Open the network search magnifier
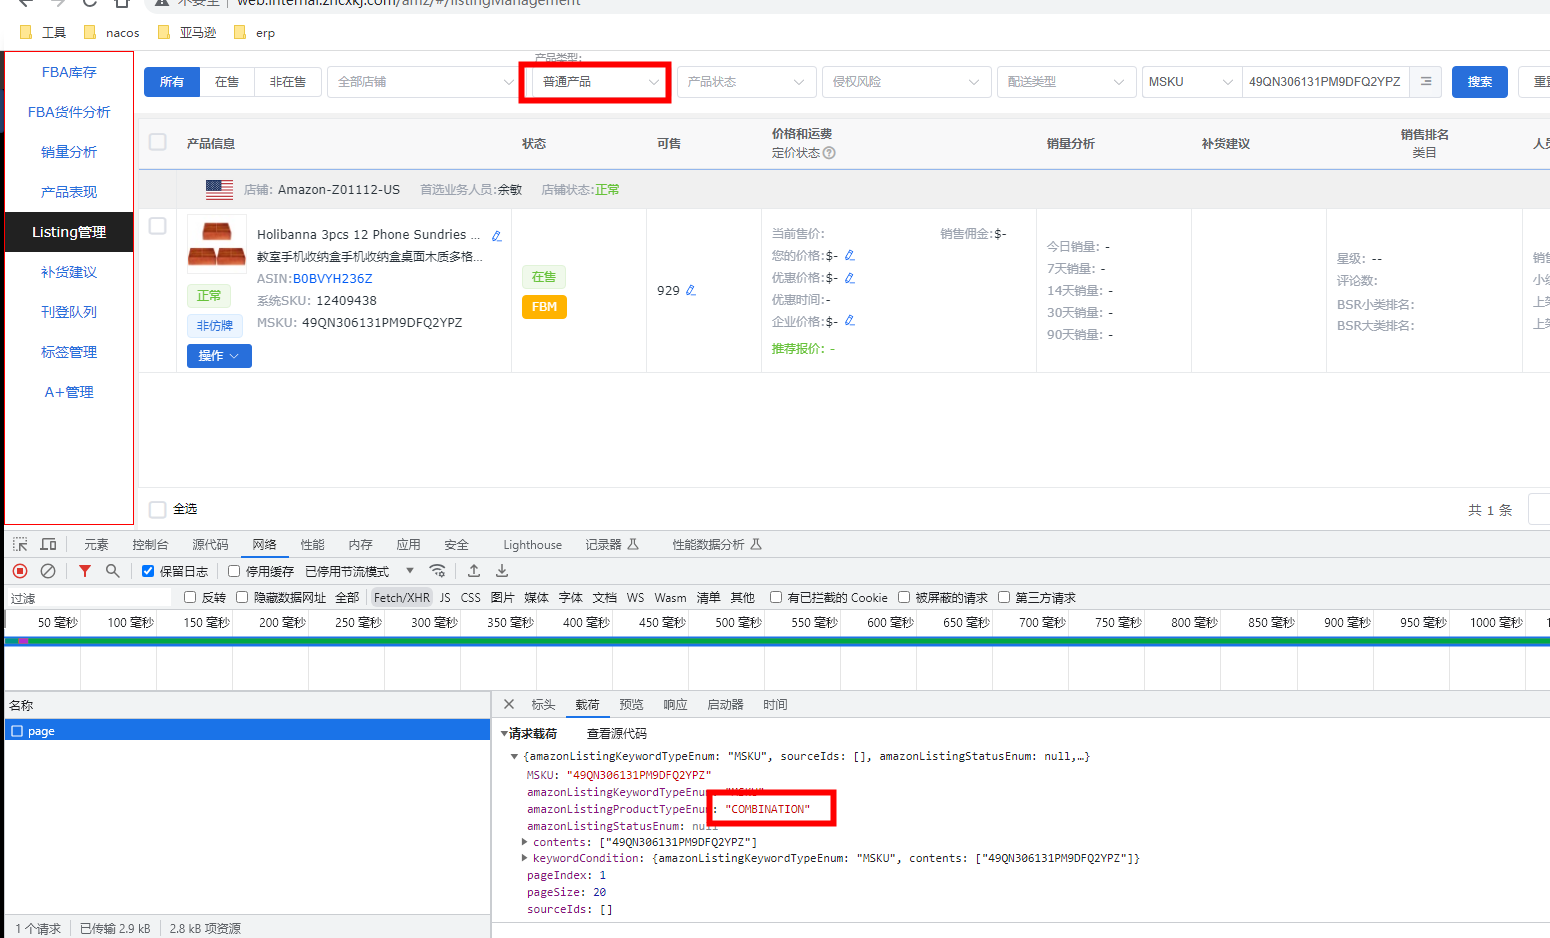The image size is (1550, 938). pos(113,571)
